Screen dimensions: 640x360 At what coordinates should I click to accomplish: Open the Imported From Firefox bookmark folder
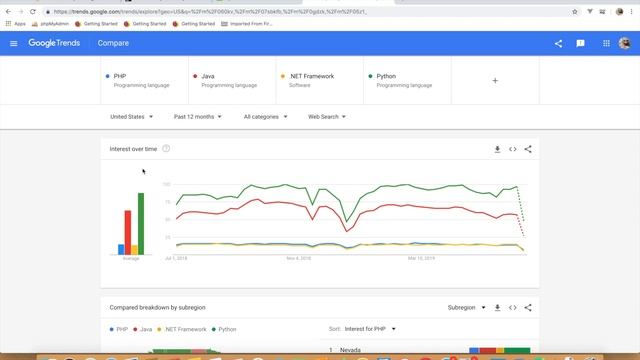tap(247, 24)
